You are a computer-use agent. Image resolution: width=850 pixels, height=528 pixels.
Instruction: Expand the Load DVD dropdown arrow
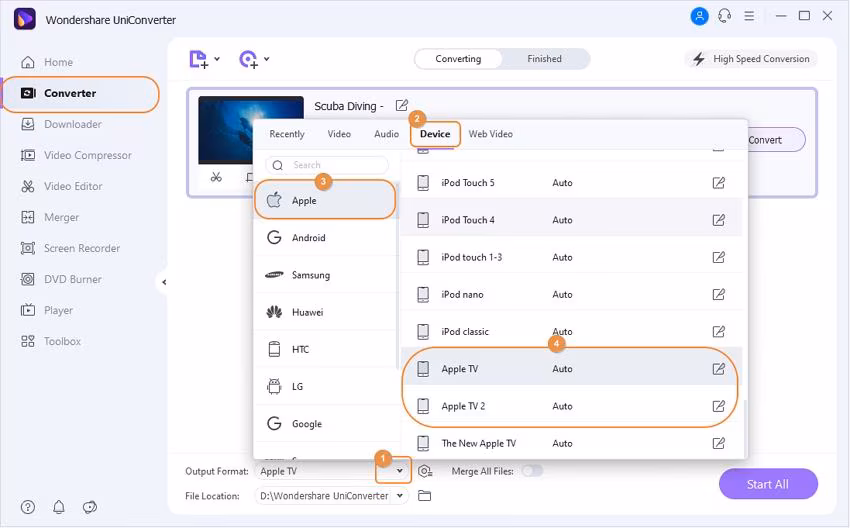click(x=267, y=59)
